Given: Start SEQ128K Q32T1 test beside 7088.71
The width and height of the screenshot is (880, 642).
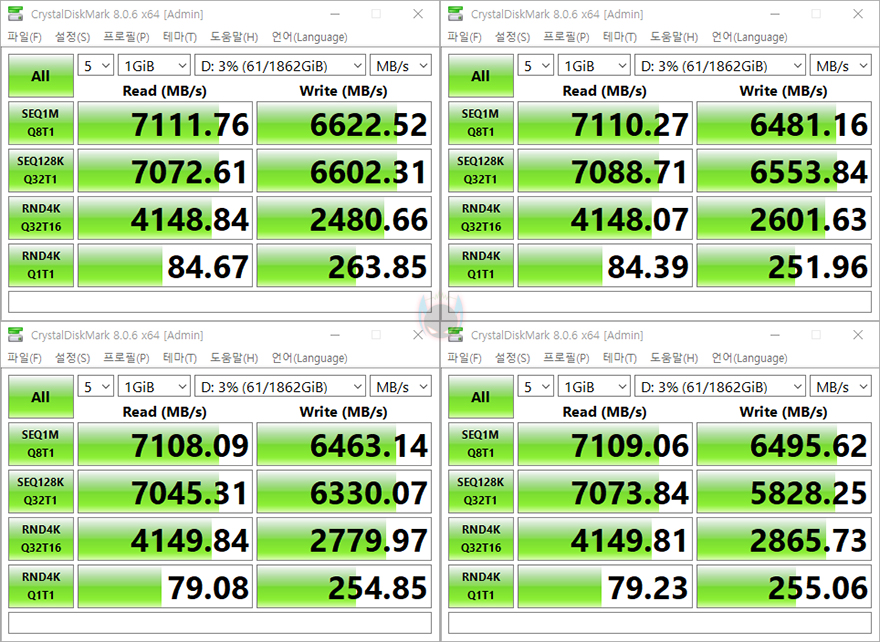Looking at the screenshot, I should pyautogui.click(x=481, y=170).
